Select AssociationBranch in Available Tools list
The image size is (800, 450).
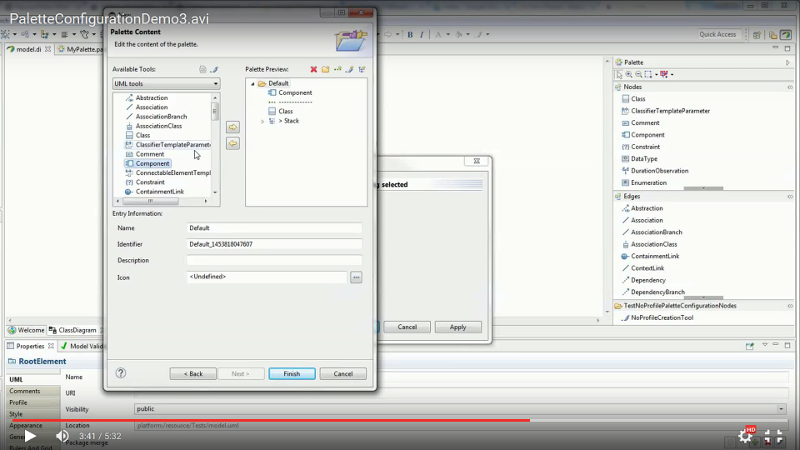point(161,116)
